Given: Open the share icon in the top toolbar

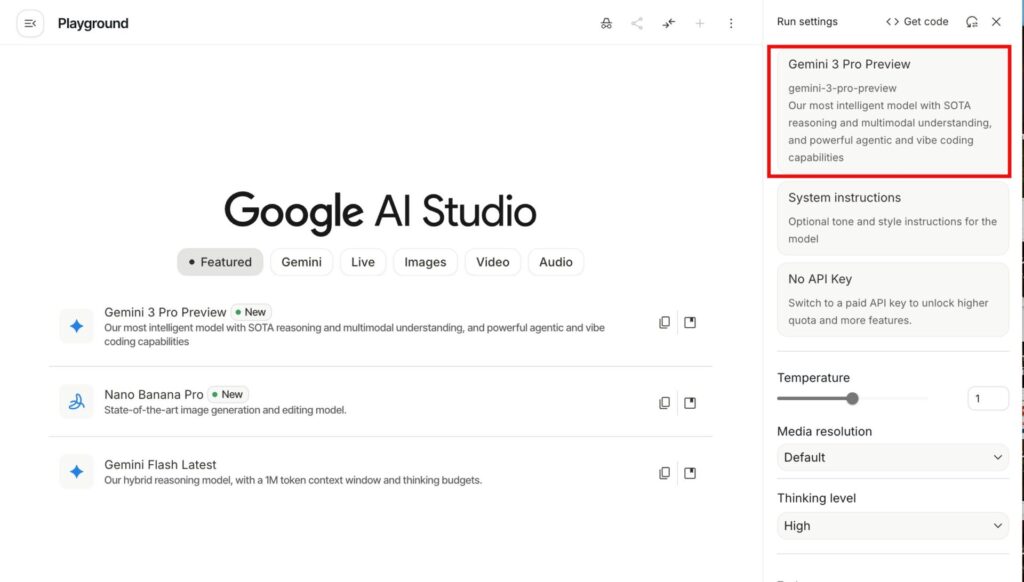Looking at the screenshot, I should tap(637, 22).
